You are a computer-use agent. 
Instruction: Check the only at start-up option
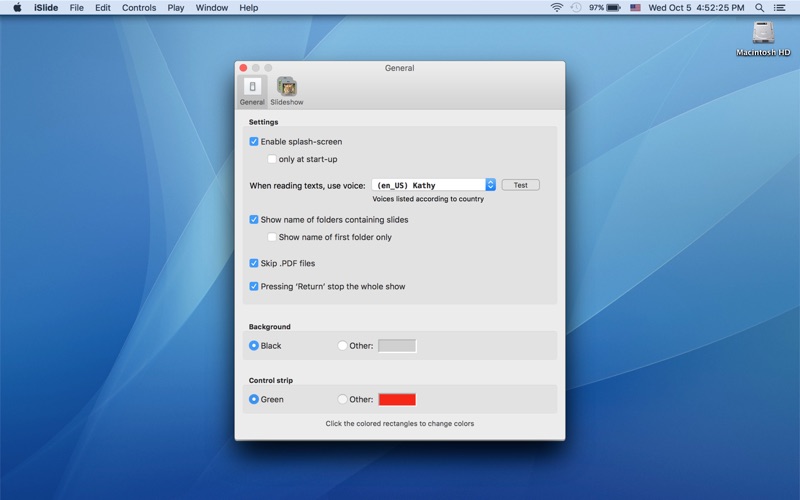click(x=272, y=159)
